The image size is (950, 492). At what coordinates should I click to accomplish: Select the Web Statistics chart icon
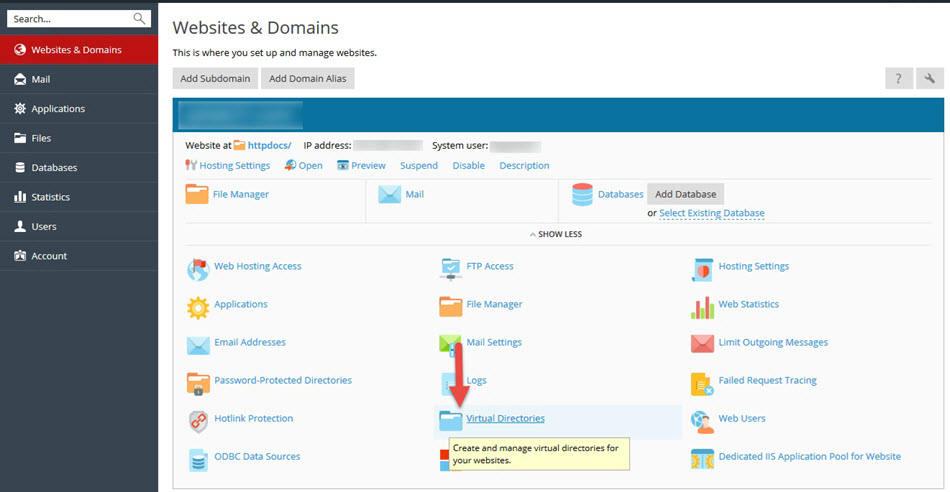(x=702, y=306)
